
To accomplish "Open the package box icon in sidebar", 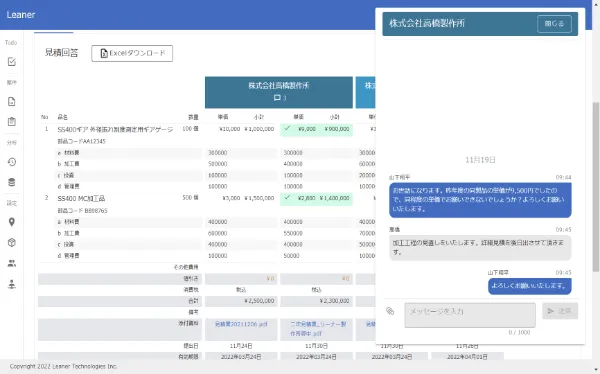I will (11, 242).
